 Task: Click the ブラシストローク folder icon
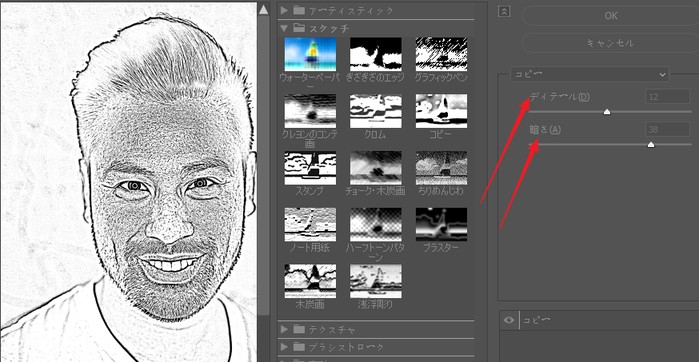click(x=299, y=347)
